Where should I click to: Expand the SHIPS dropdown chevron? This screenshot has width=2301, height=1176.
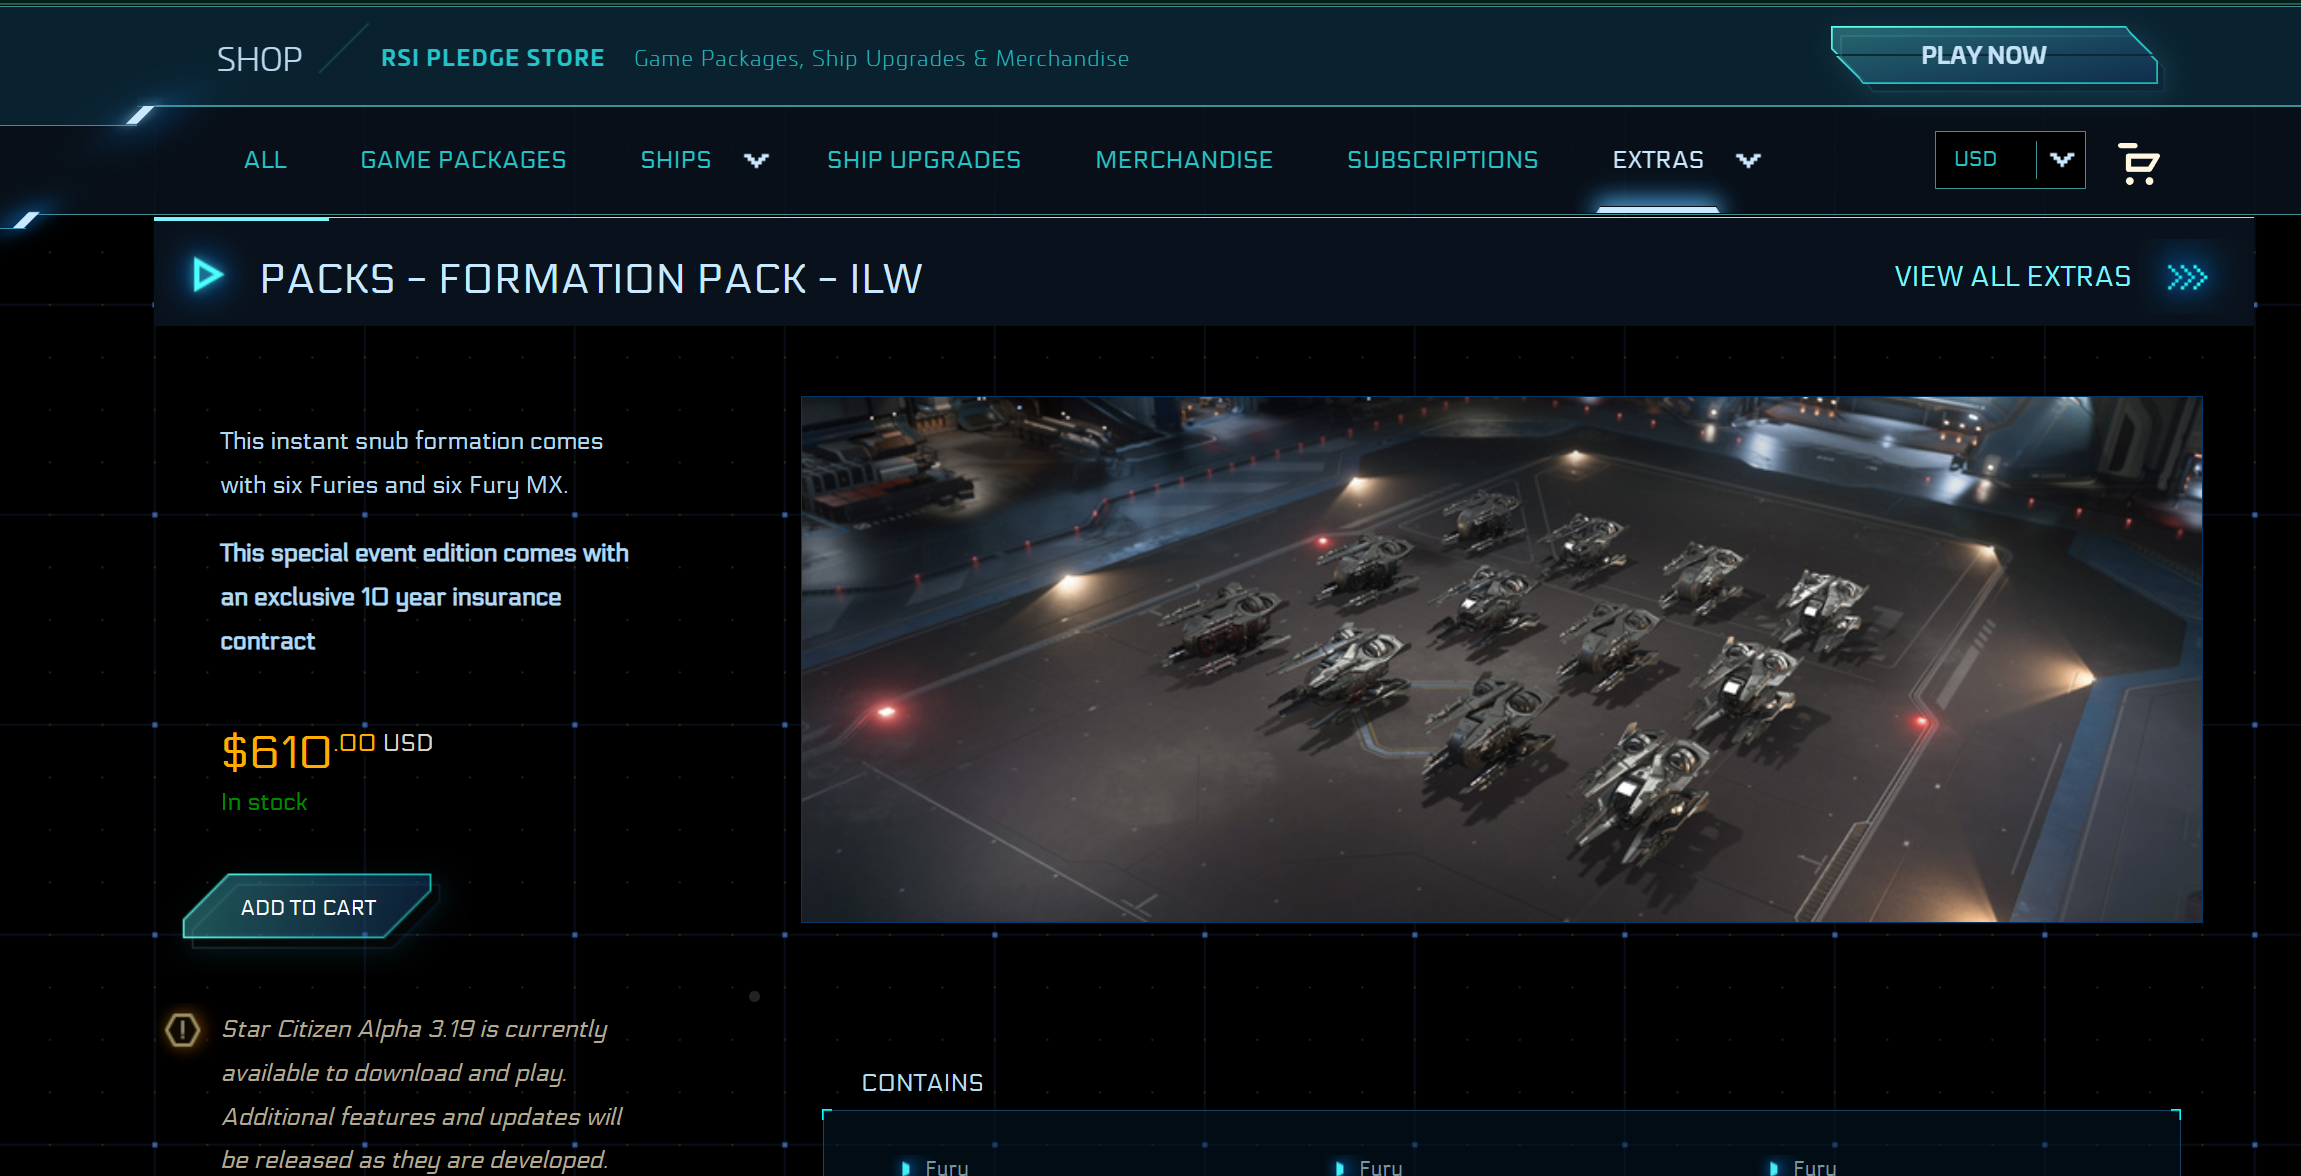point(756,160)
